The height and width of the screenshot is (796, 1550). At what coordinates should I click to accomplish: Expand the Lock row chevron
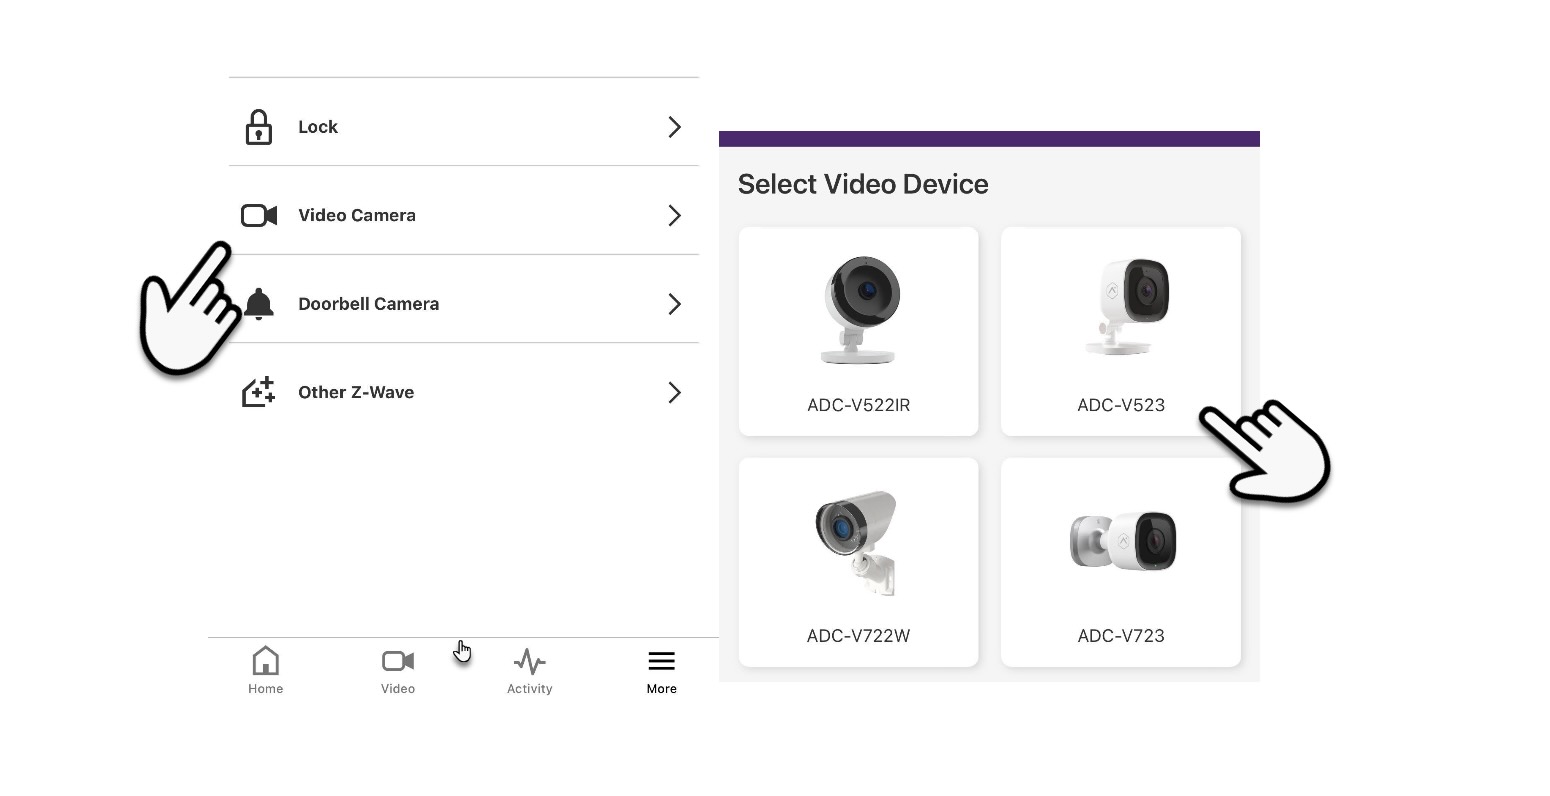[675, 127]
